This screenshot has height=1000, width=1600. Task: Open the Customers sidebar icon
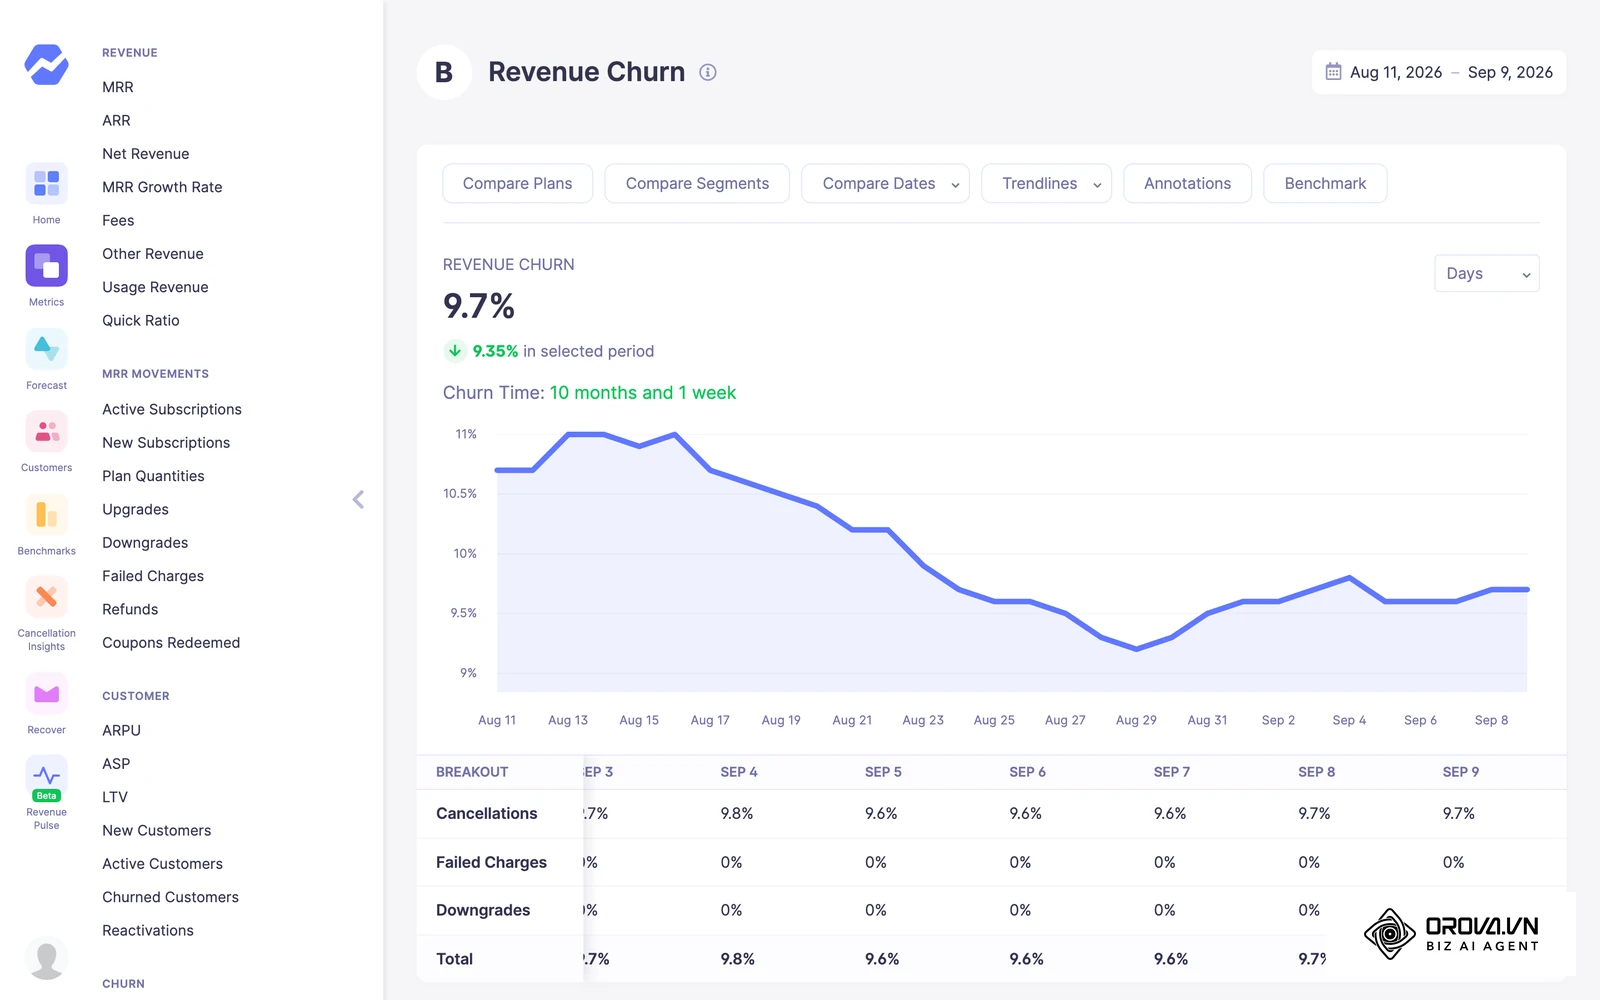click(46, 432)
